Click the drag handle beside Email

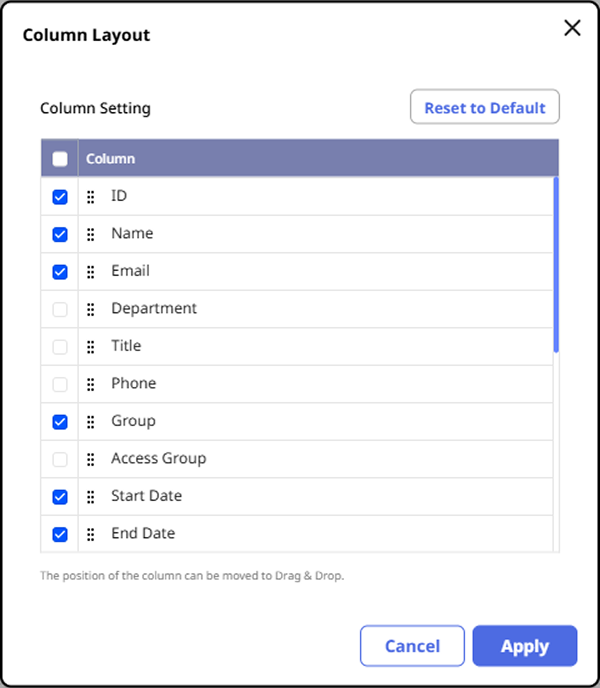coord(90,272)
